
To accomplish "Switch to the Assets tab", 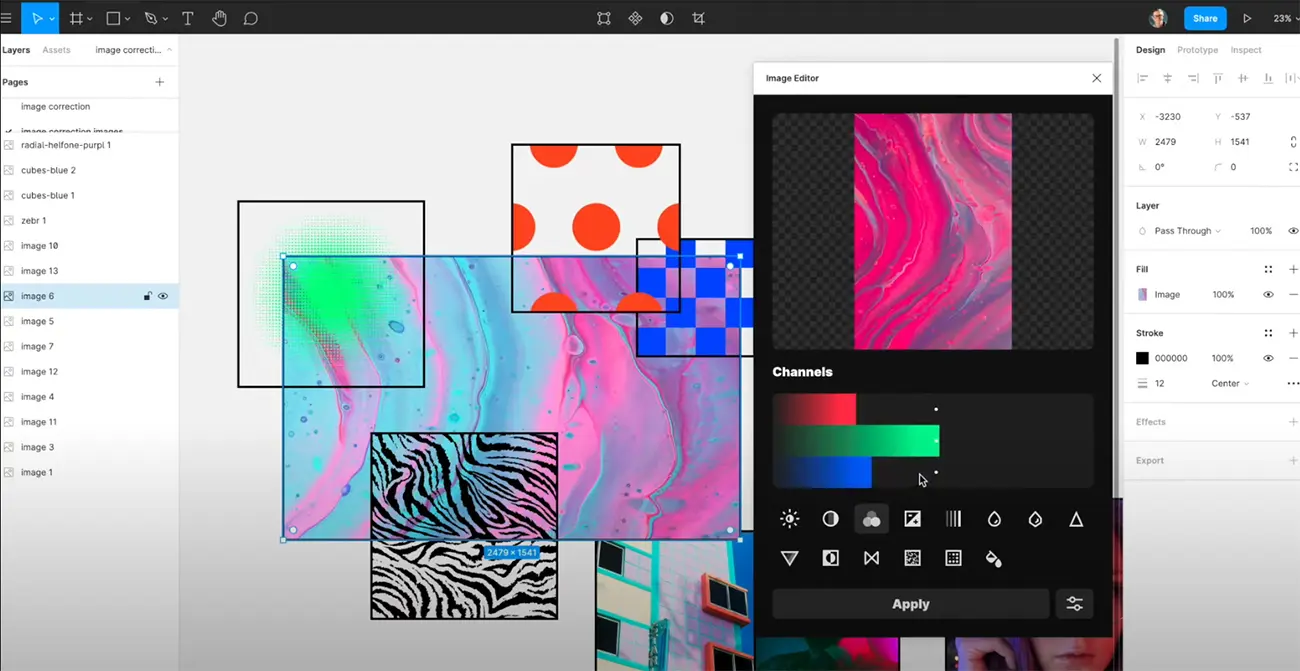I will (56, 50).
